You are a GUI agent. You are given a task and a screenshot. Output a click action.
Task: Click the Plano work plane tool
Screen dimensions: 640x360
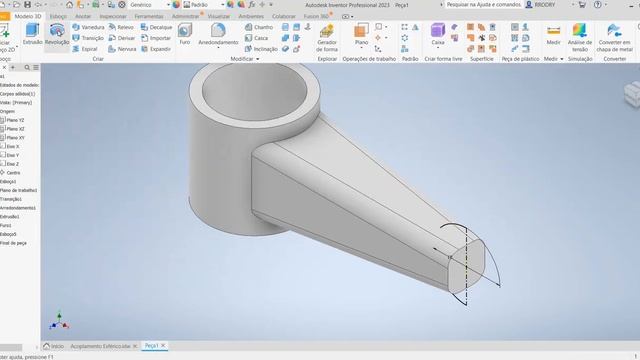pyautogui.click(x=361, y=34)
